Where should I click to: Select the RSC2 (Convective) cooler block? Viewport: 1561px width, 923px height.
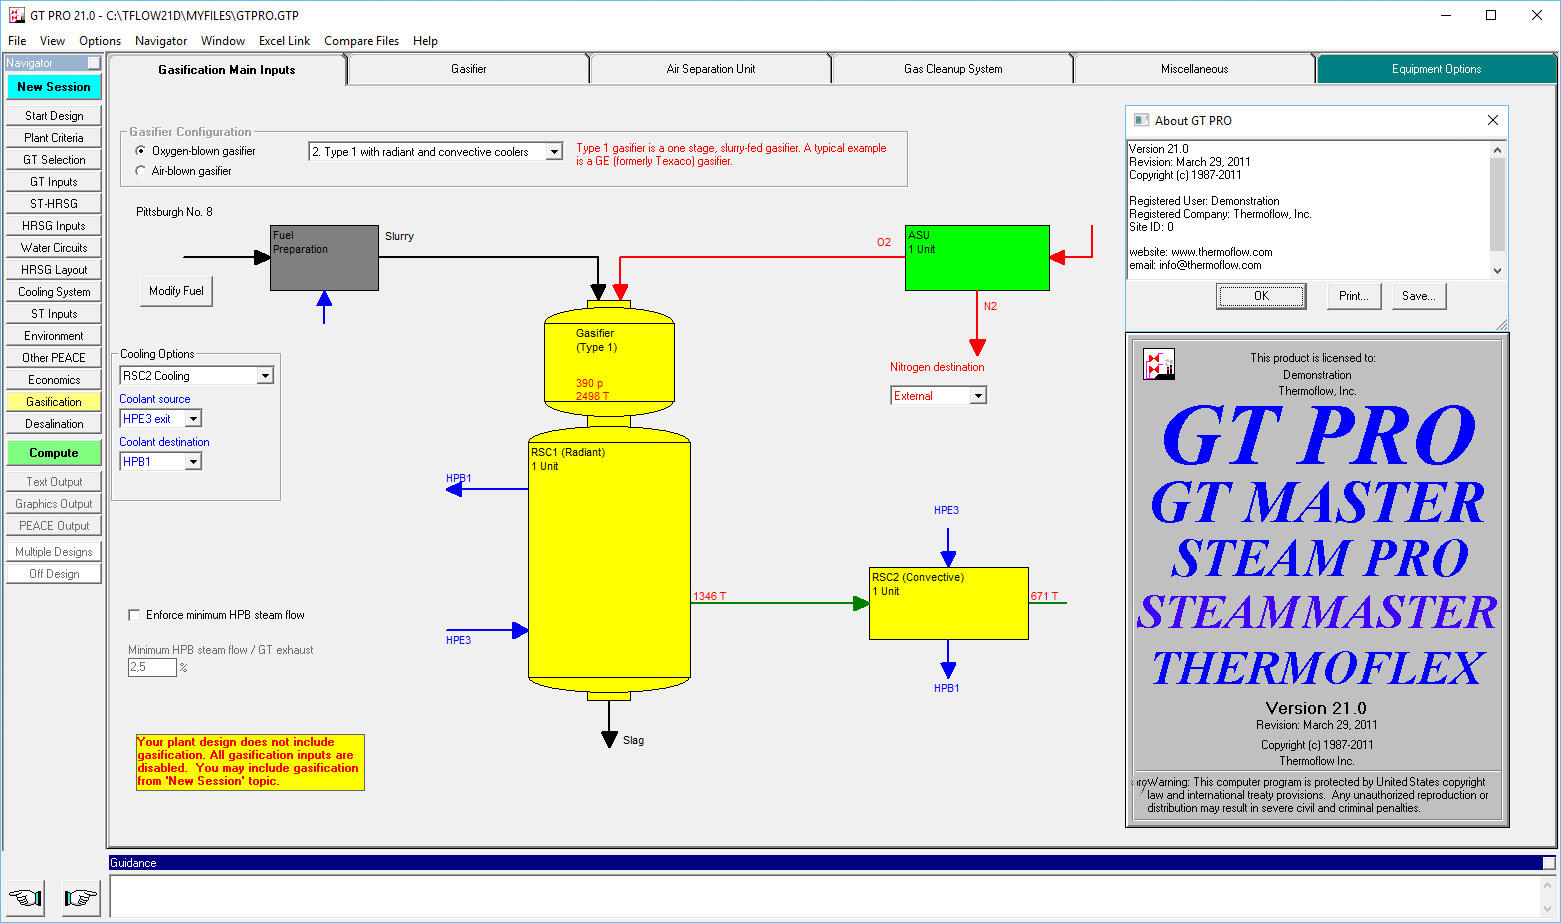pyautogui.click(x=948, y=604)
